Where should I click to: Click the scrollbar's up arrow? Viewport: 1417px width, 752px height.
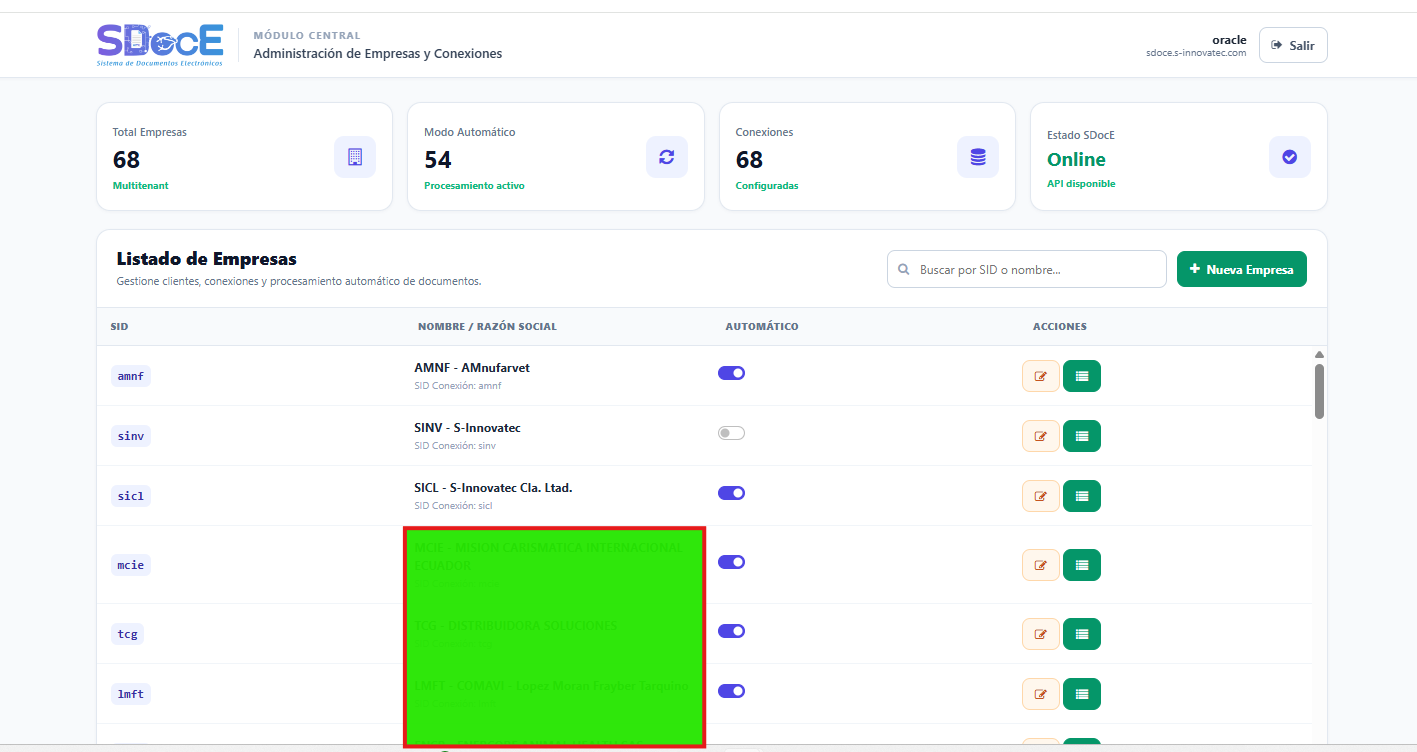point(1319,354)
